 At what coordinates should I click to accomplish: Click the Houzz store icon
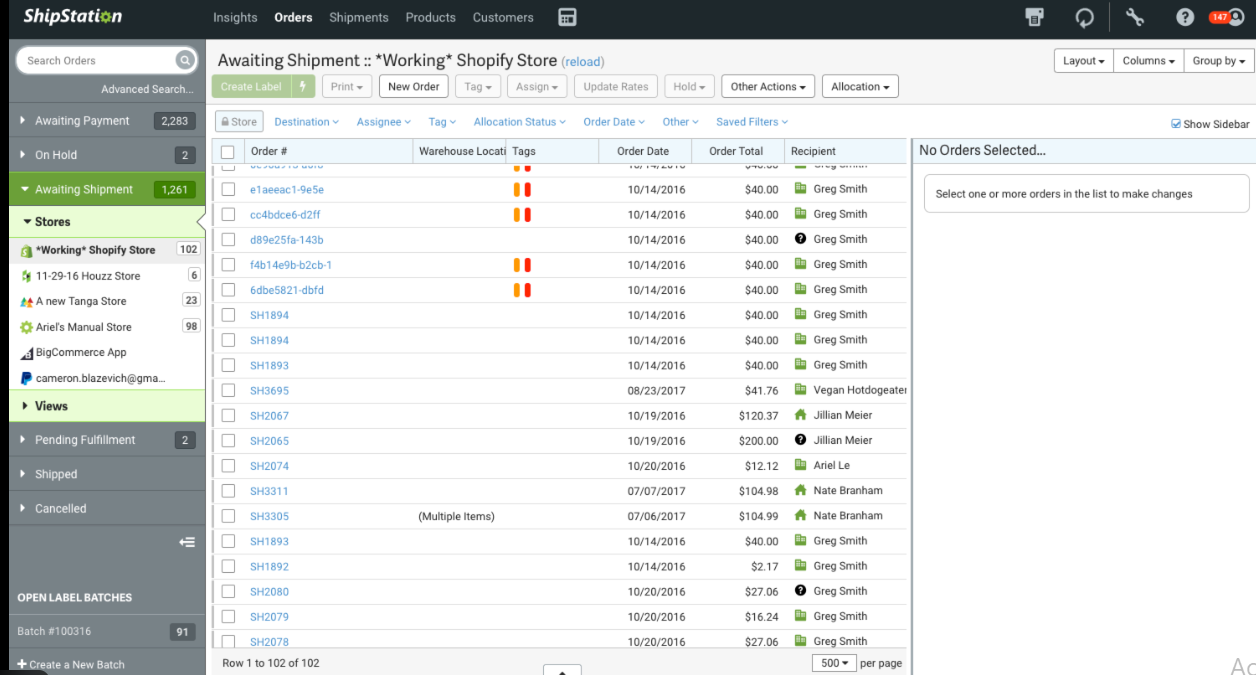pos(27,276)
